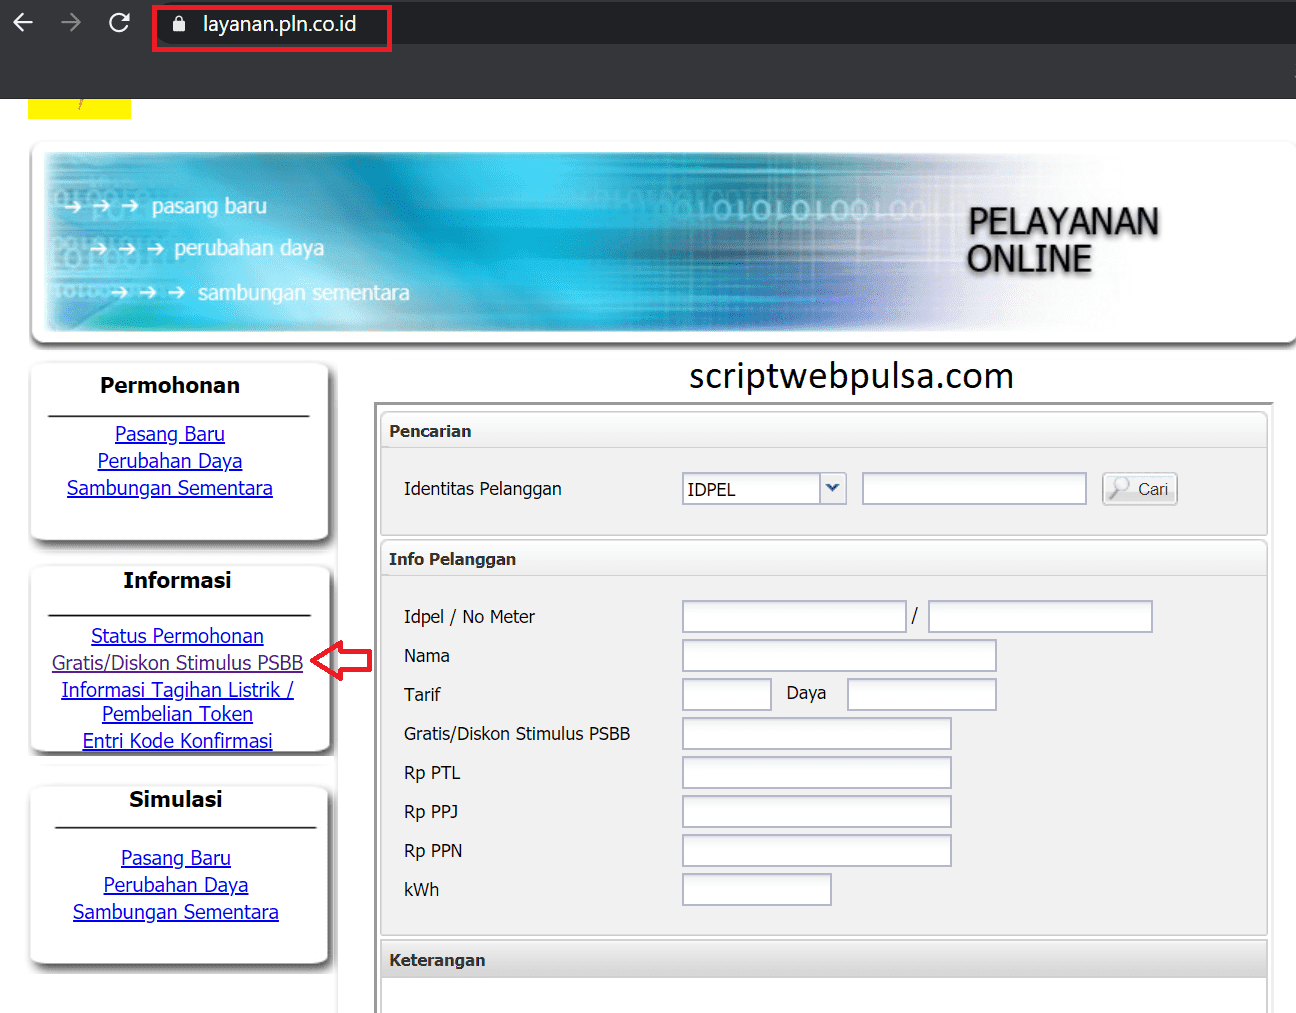Image resolution: width=1296 pixels, height=1013 pixels.
Task: Click the dropdown arrow beside IDPEL
Action: (x=832, y=488)
